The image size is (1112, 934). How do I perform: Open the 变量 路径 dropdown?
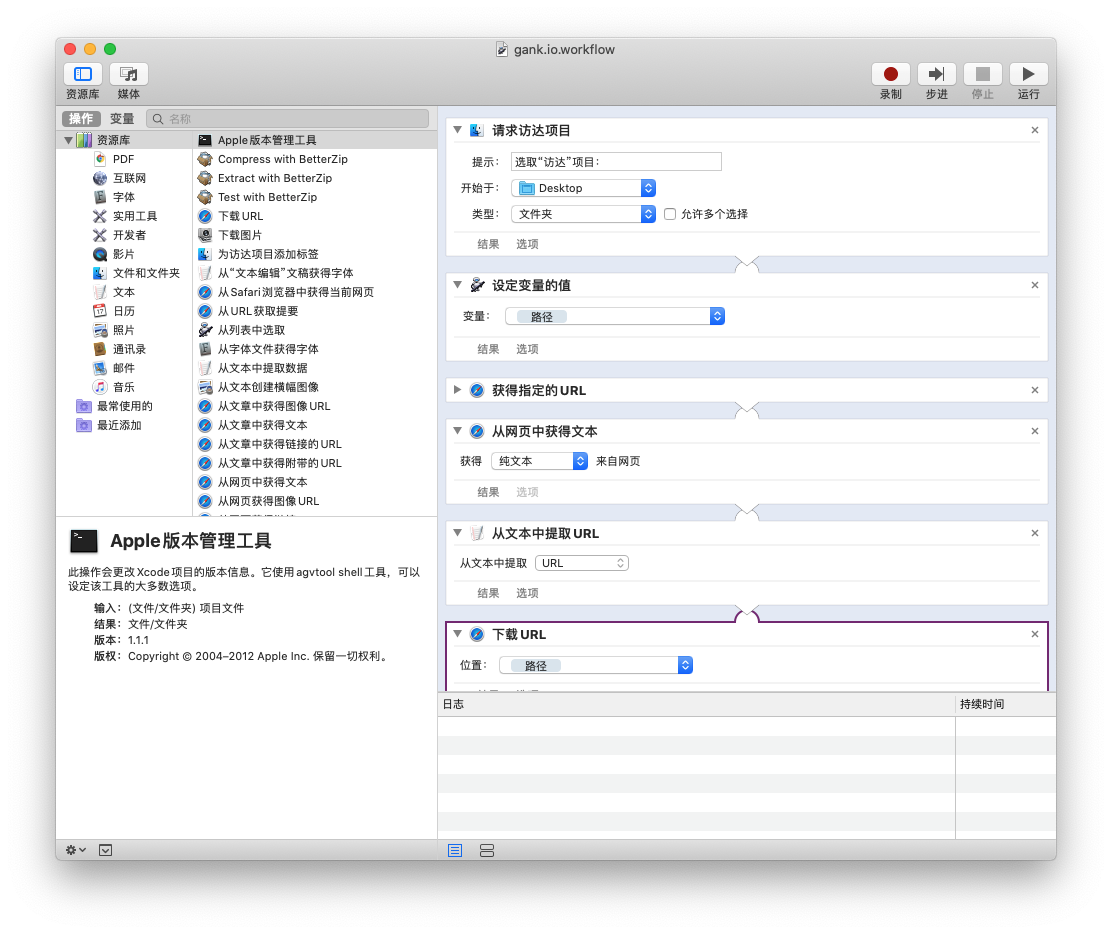coord(615,316)
